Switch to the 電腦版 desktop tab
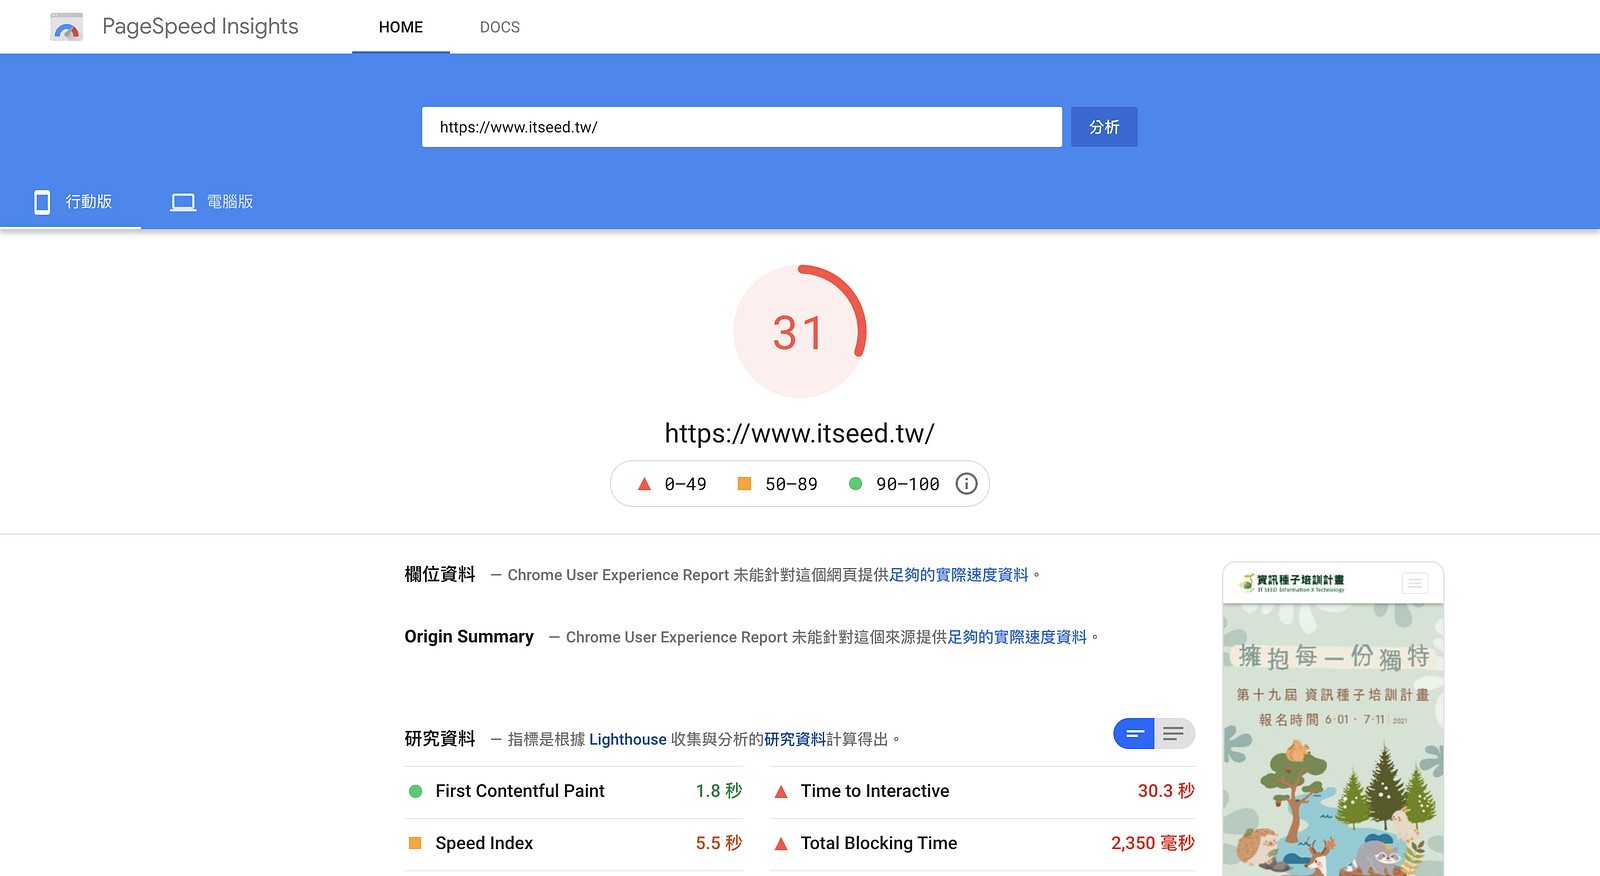Image resolution: width=1600 pixels, height=876 pixels. tap(212, 202)
